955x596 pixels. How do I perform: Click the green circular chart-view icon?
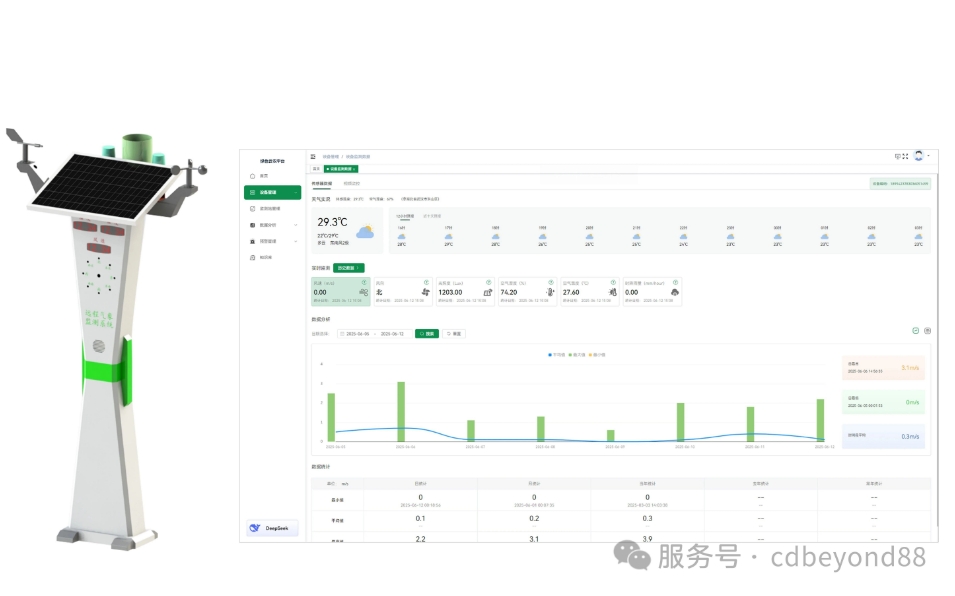coord(915,331)
